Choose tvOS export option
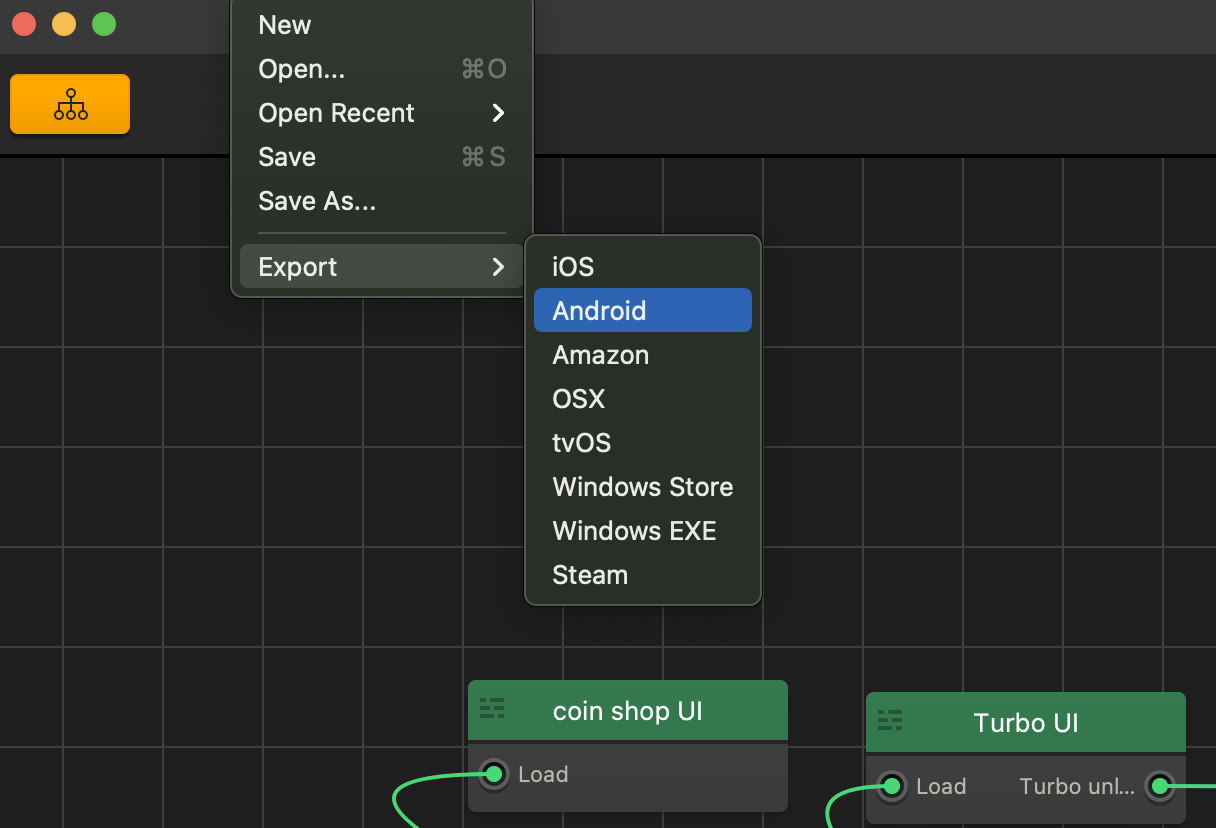 coord(643,443)
